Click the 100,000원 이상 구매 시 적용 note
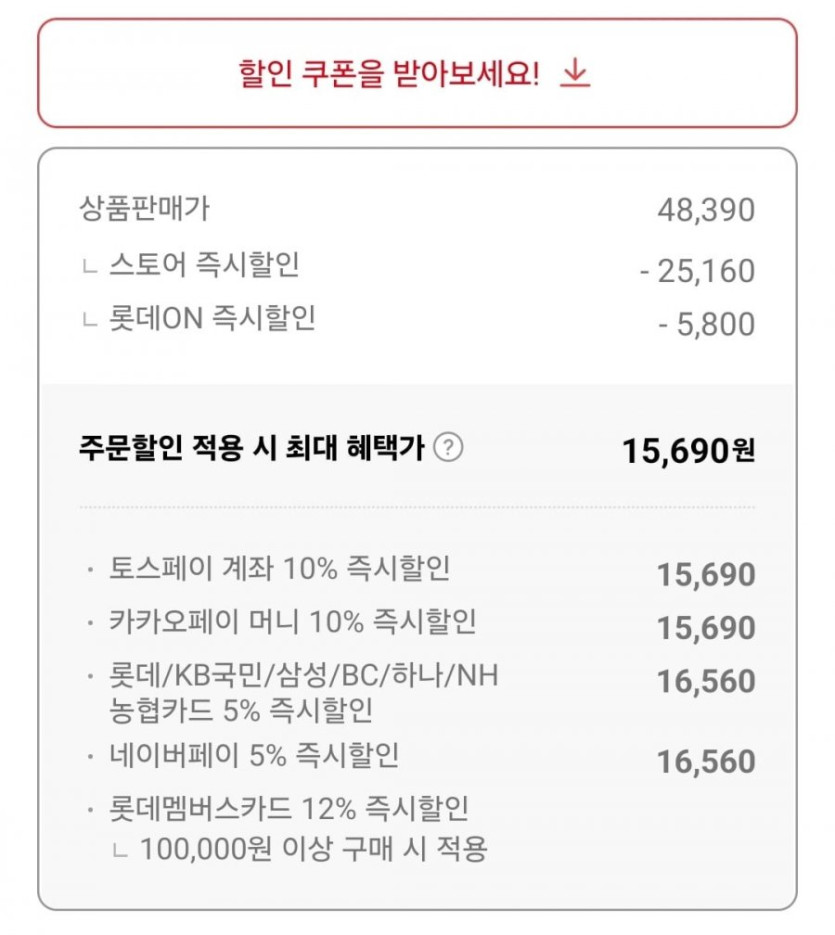This screenshot has width=835, height=935. (x=313, y=850)
